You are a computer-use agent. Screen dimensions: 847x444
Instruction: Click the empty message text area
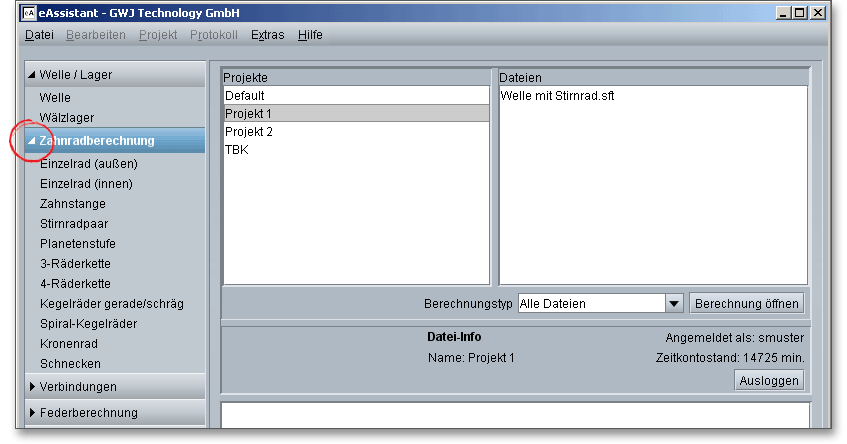514,415
